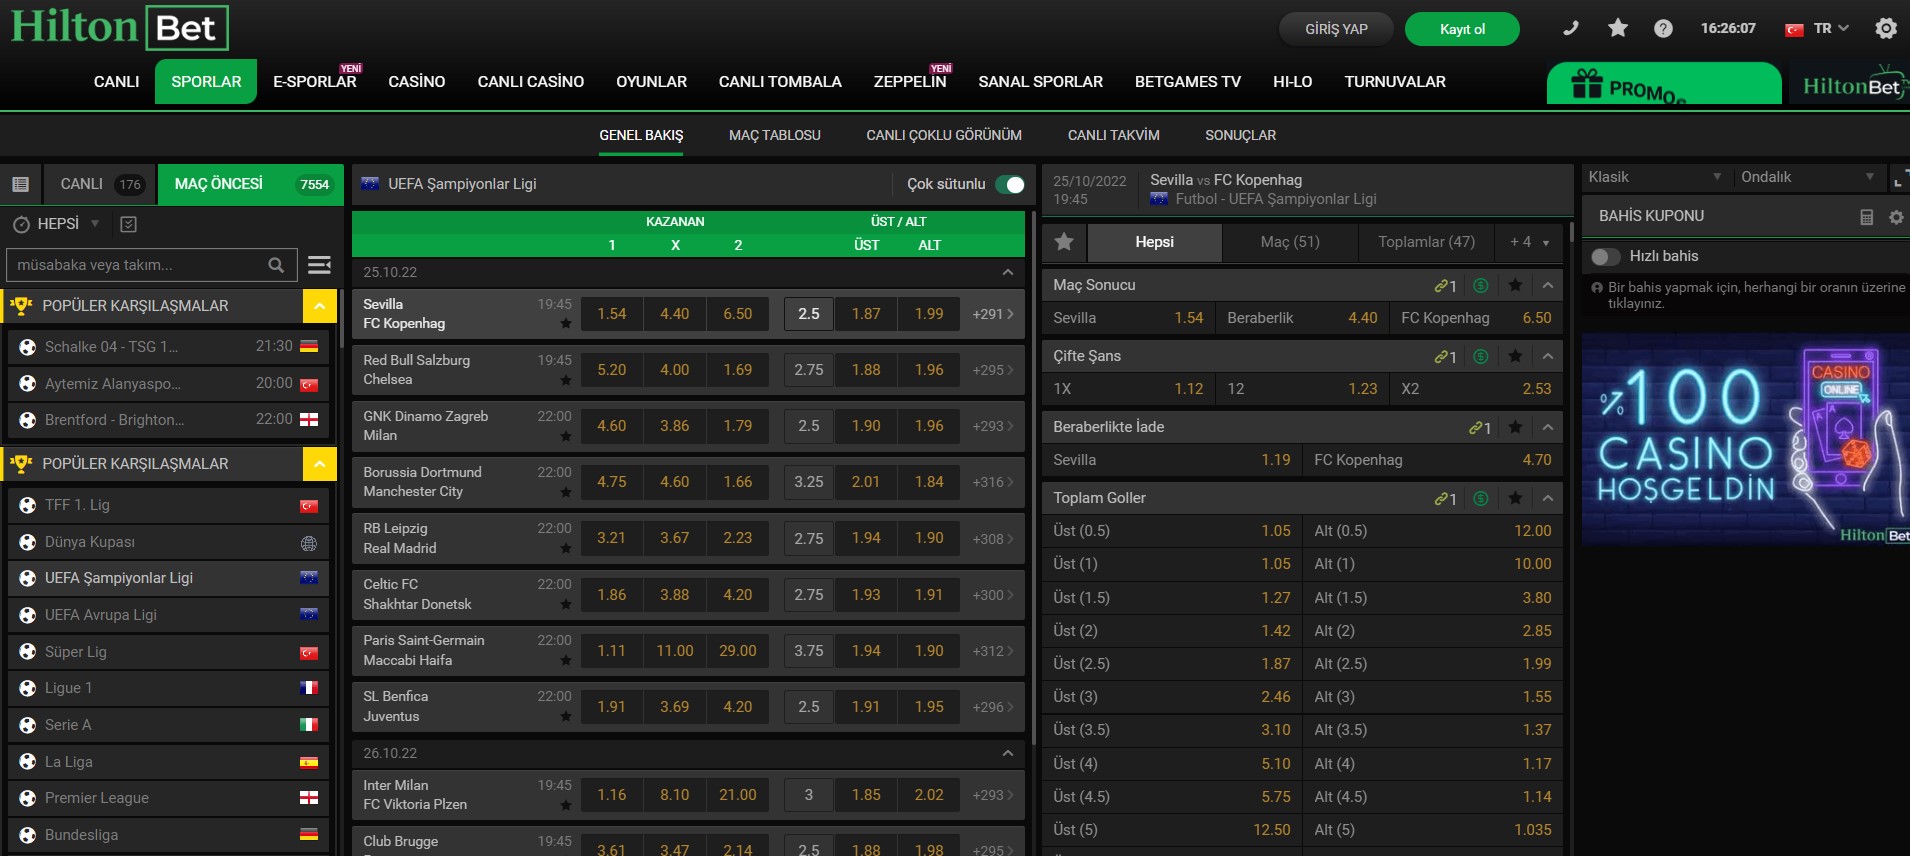Click search magnifier in match search box
The image size is (1910, 856).
(x=276, y=265)
